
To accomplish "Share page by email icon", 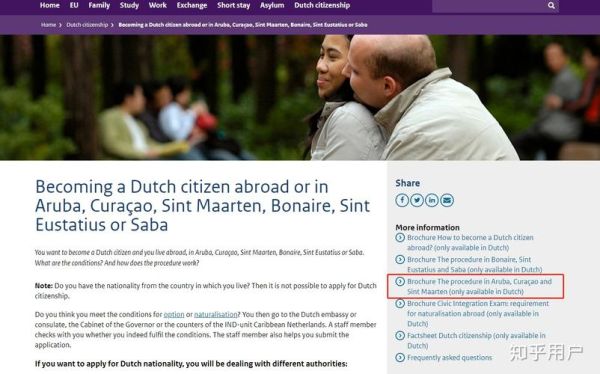I will tap(447, 200).
